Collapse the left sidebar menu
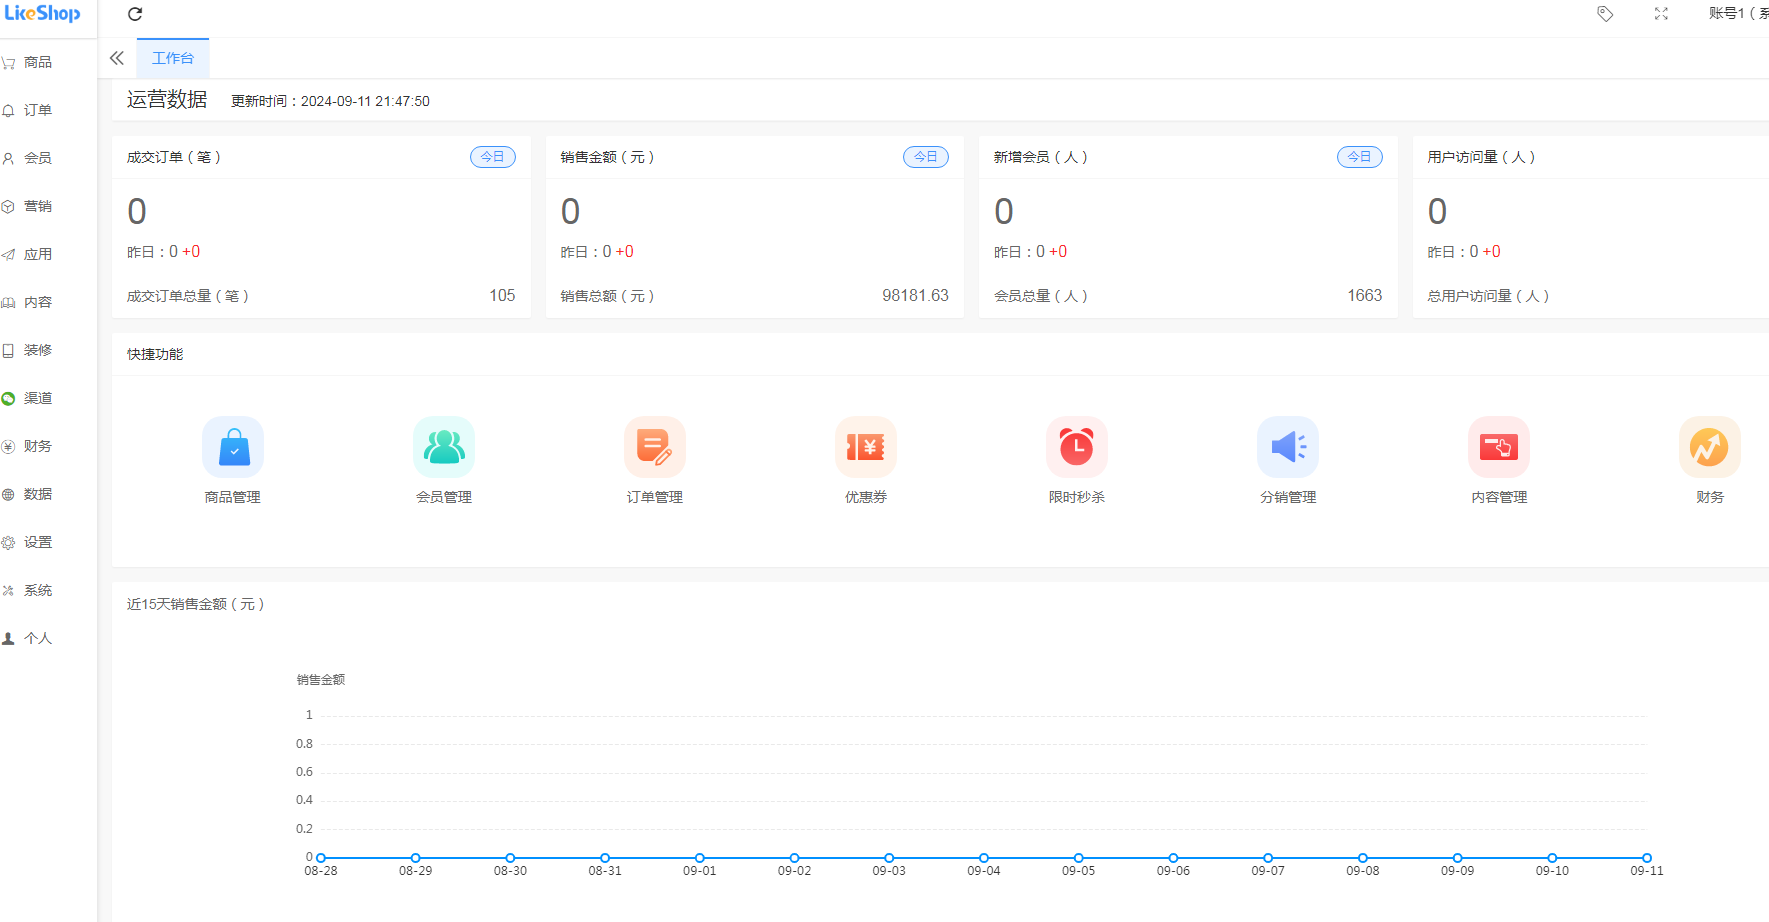 116,57
